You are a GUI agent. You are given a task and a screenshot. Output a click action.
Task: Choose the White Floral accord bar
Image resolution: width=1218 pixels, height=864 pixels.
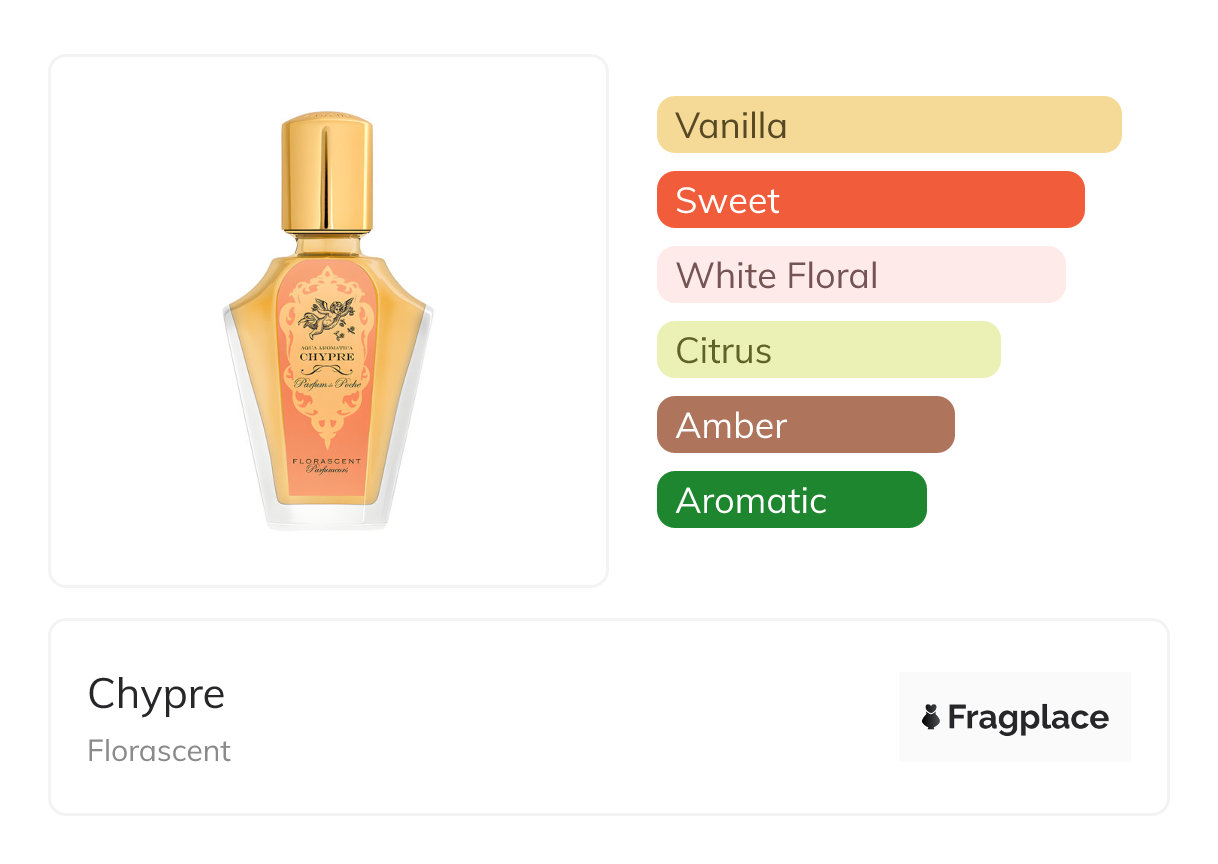(860, 275)
